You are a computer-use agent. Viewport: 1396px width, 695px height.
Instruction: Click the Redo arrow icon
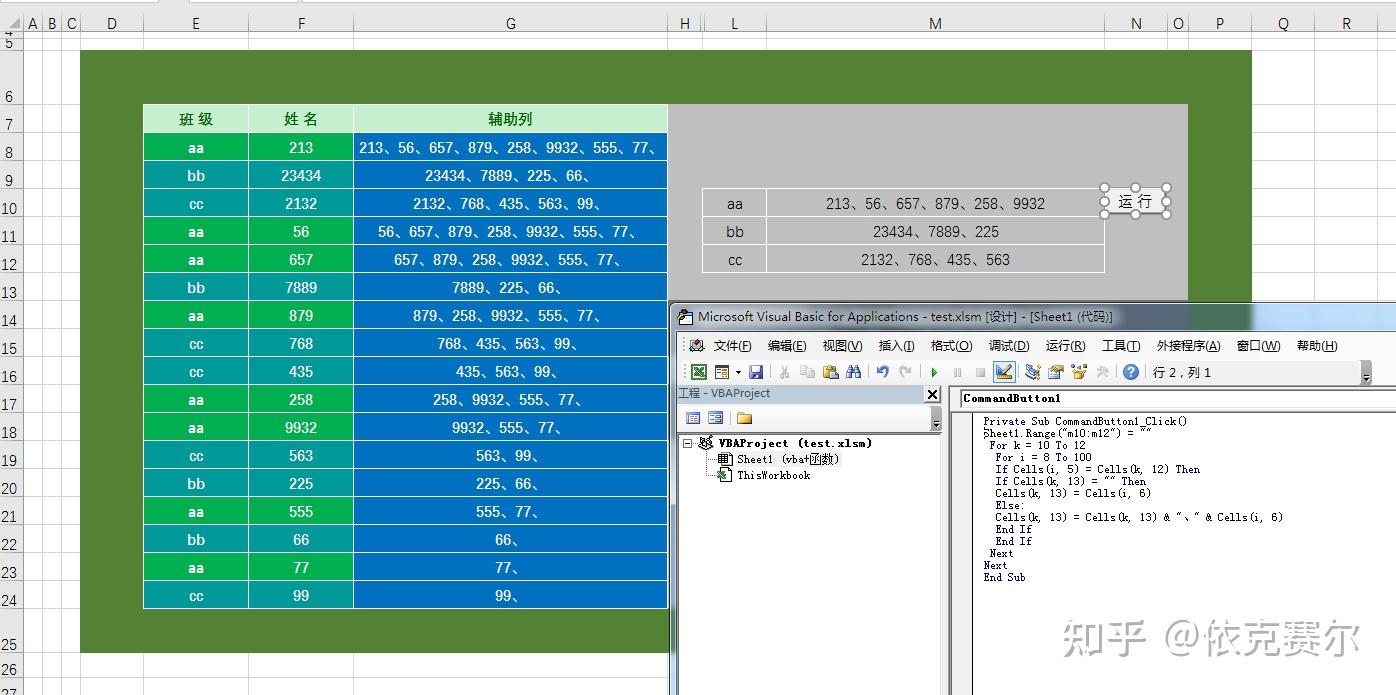tap(905, 372)
